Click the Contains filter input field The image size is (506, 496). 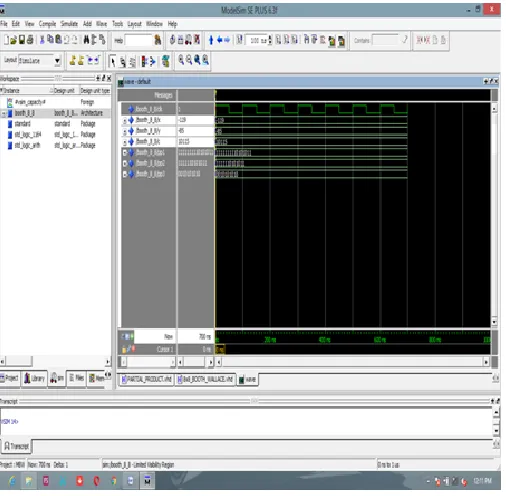(385, 40)
